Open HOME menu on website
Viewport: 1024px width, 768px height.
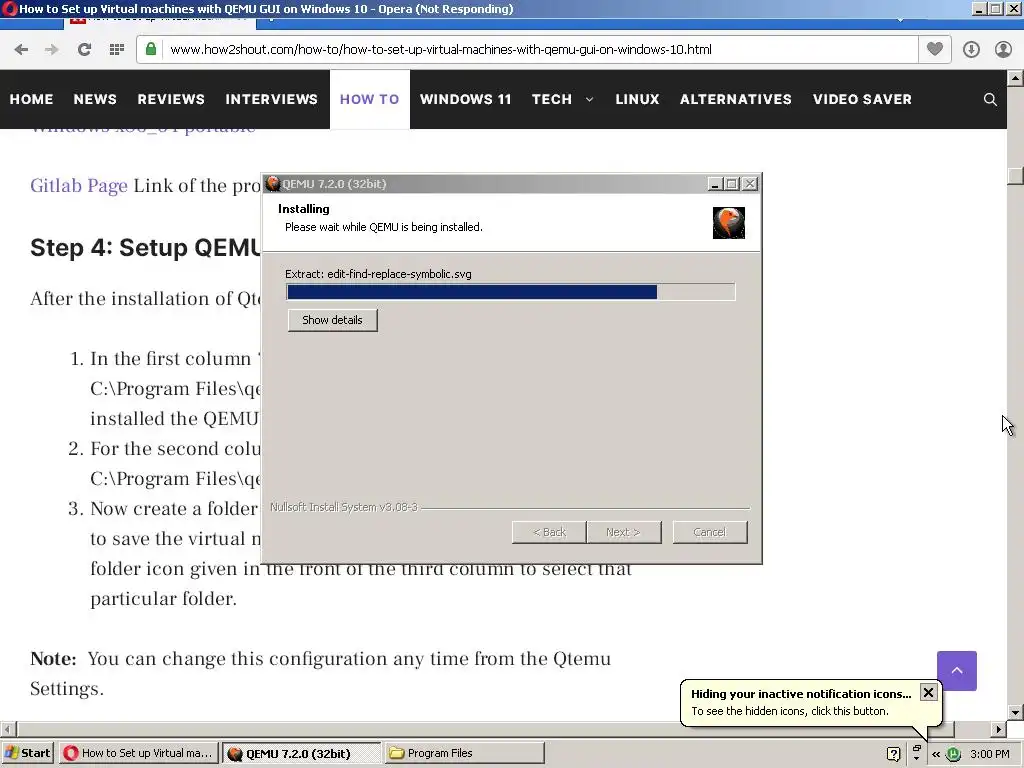coord(31,99)
